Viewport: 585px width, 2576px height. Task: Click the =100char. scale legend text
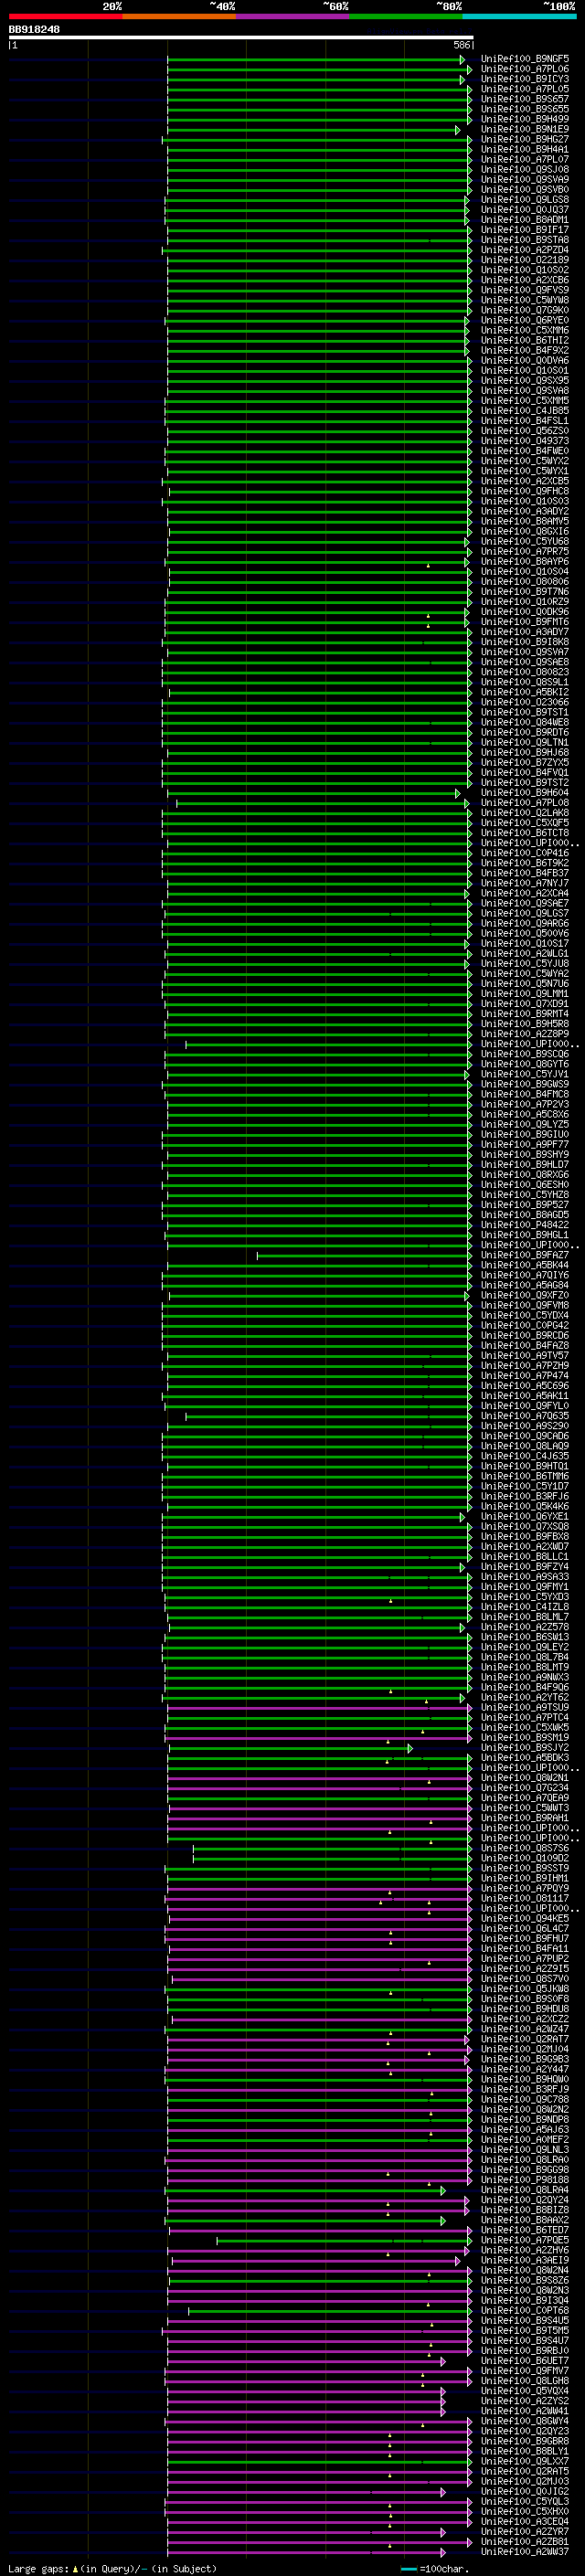click(x=445, y=2569)
